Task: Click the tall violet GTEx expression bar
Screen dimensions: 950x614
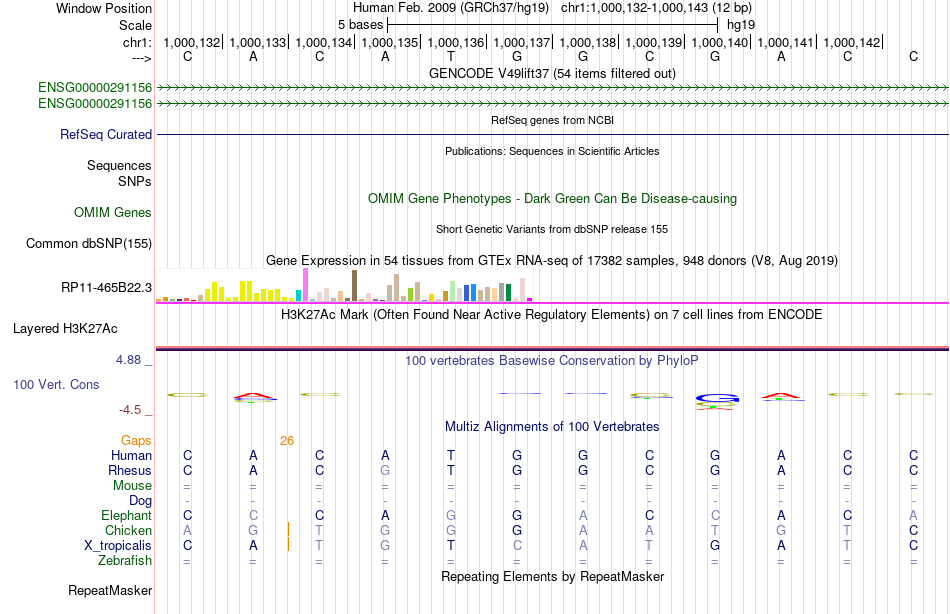Action: (306, 285)
